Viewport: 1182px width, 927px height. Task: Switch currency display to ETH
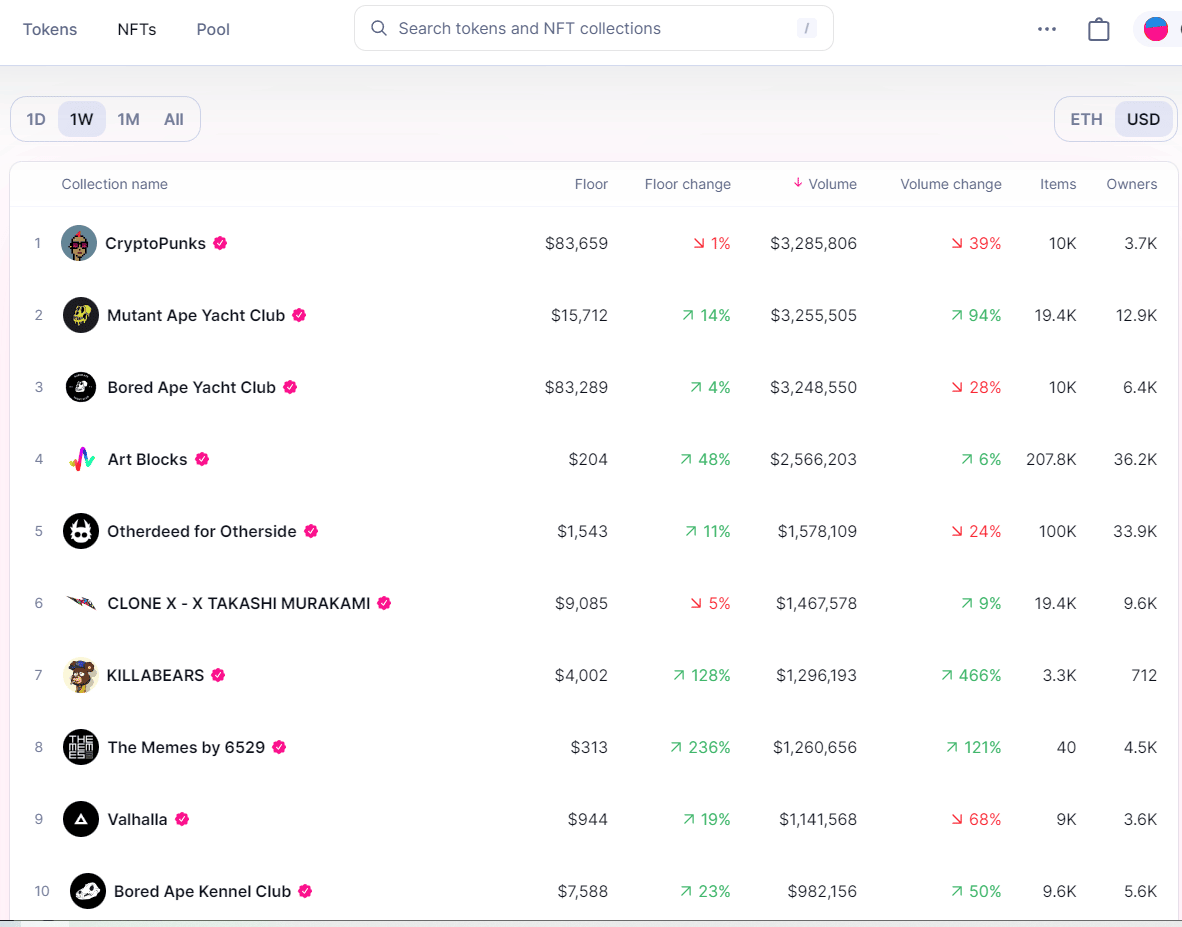[x=1086, y=119]
